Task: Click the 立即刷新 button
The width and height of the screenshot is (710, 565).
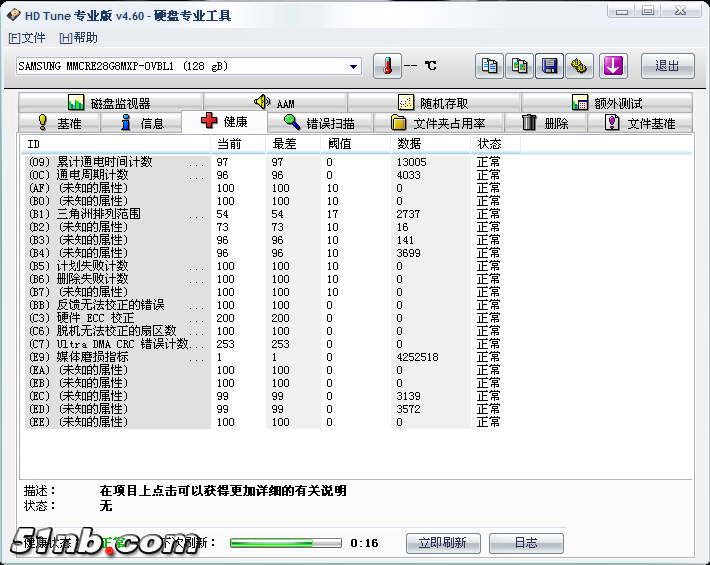Action: (443, 543)
